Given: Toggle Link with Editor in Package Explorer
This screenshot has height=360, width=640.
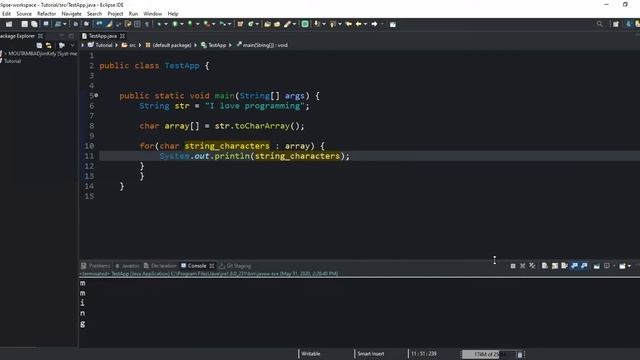Looking at the screenshot, I should (49, 45).
